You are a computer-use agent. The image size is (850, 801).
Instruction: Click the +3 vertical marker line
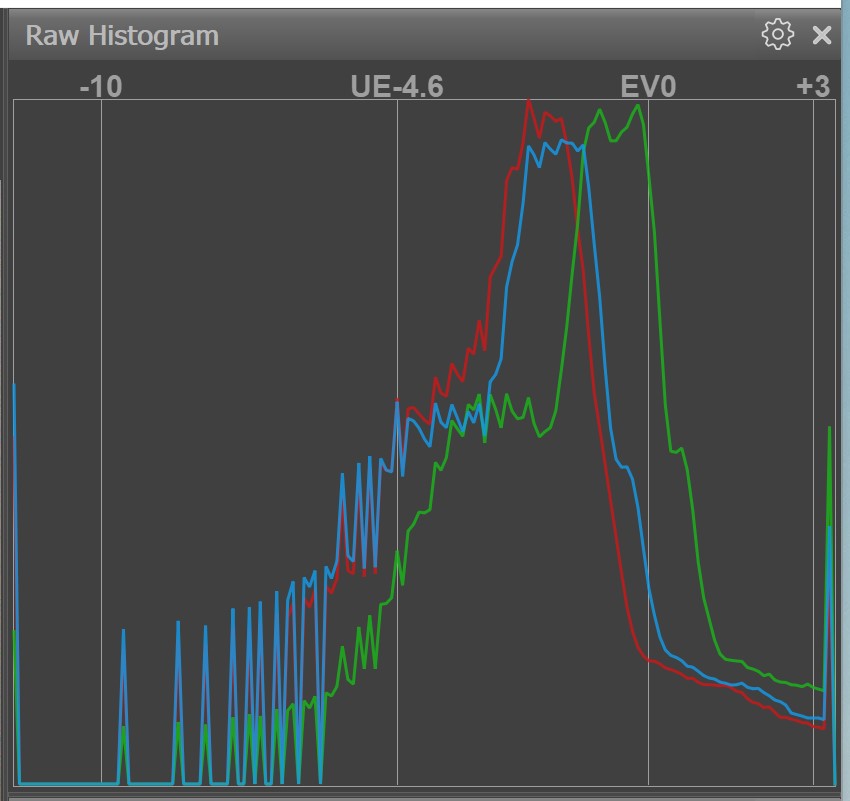[x=814, y=300]
